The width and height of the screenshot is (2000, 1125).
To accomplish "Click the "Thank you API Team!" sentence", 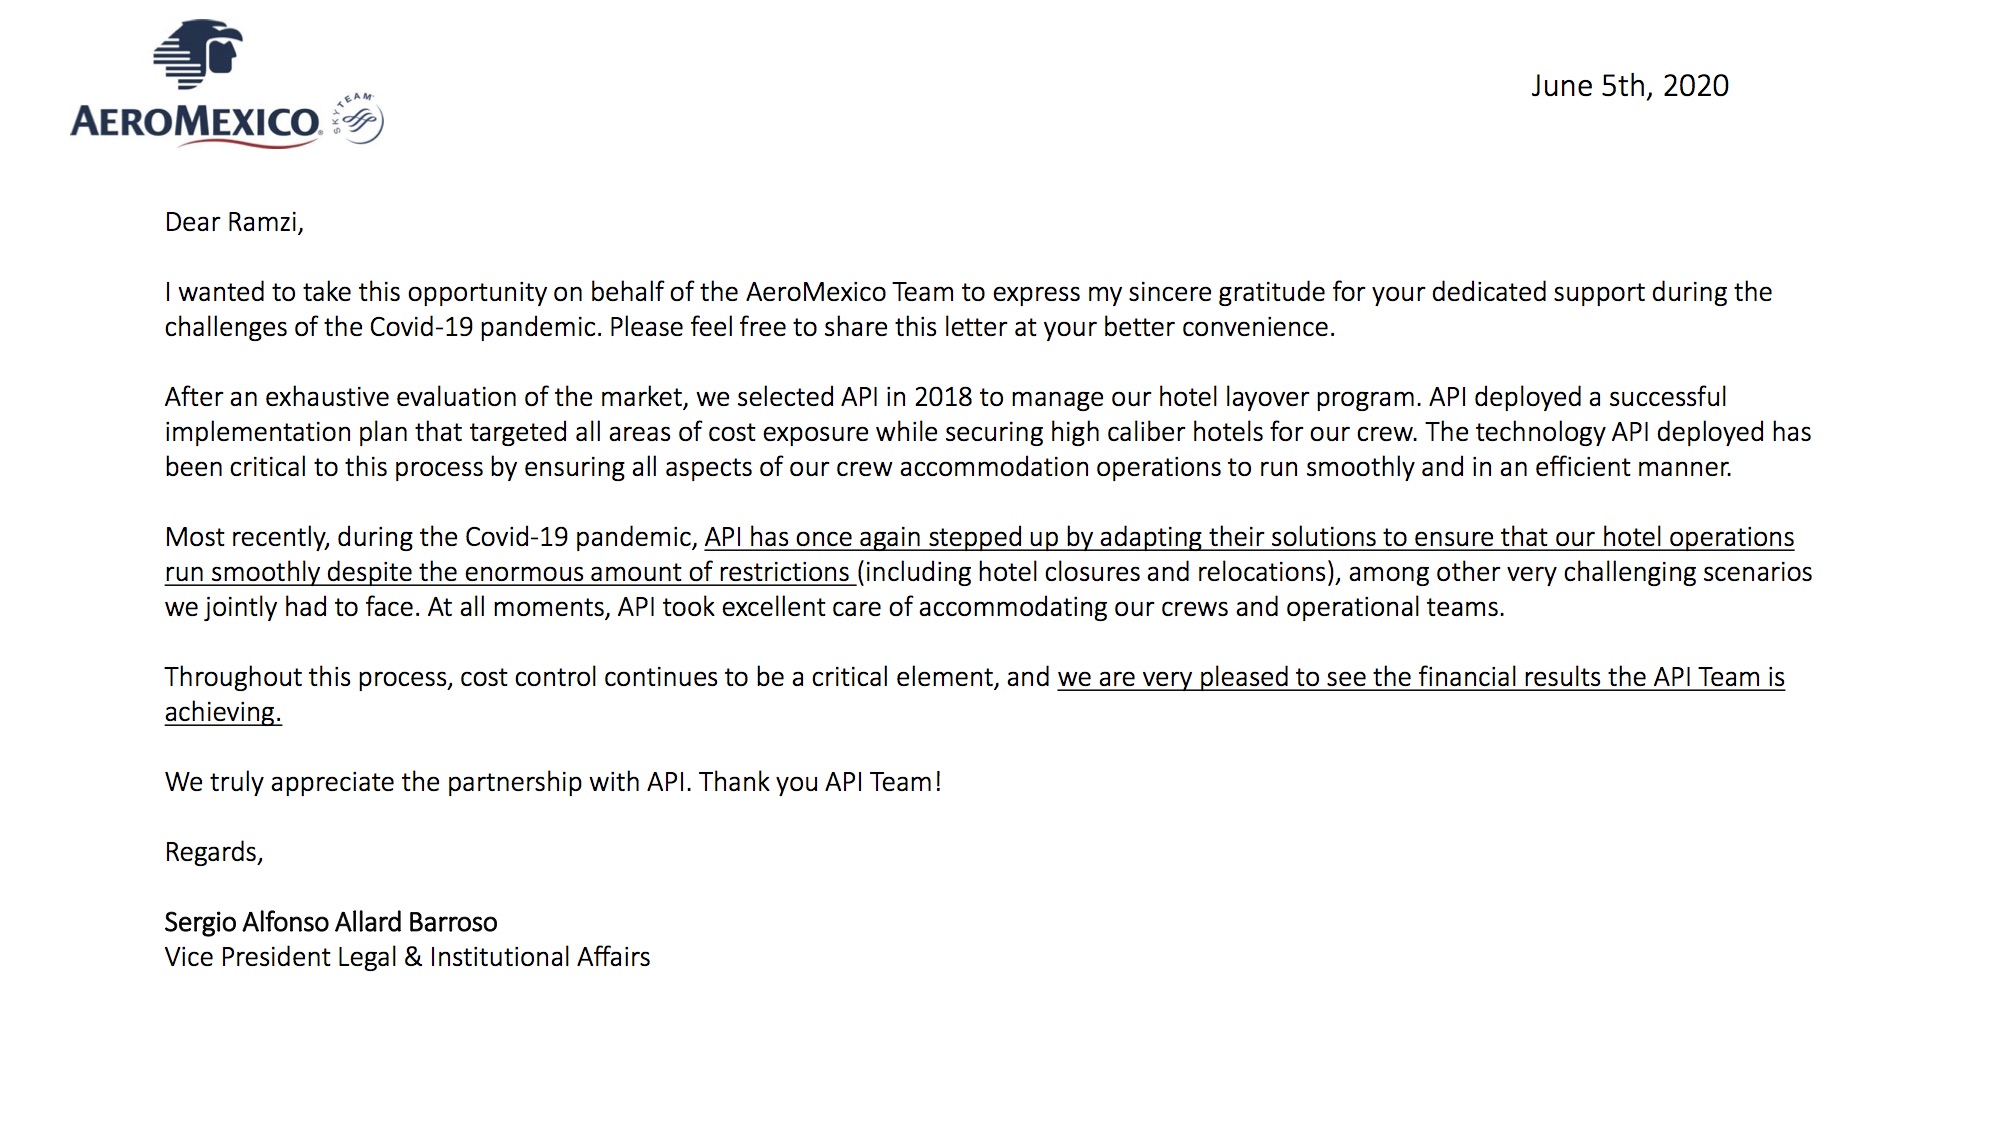I will pos(820,782).
